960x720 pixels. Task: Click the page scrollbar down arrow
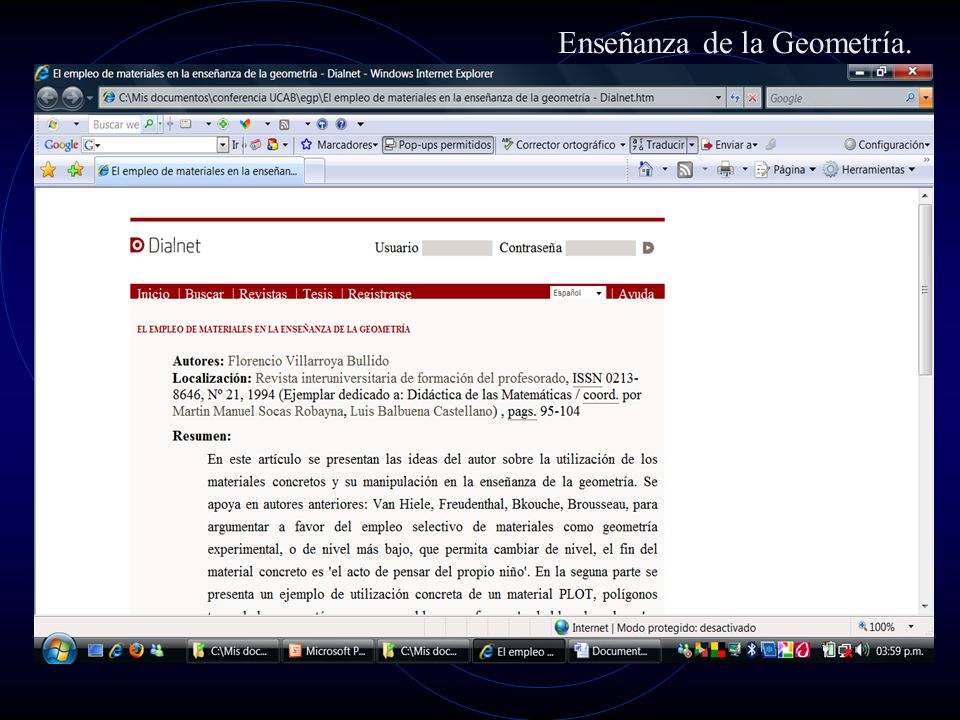(924, 606)
